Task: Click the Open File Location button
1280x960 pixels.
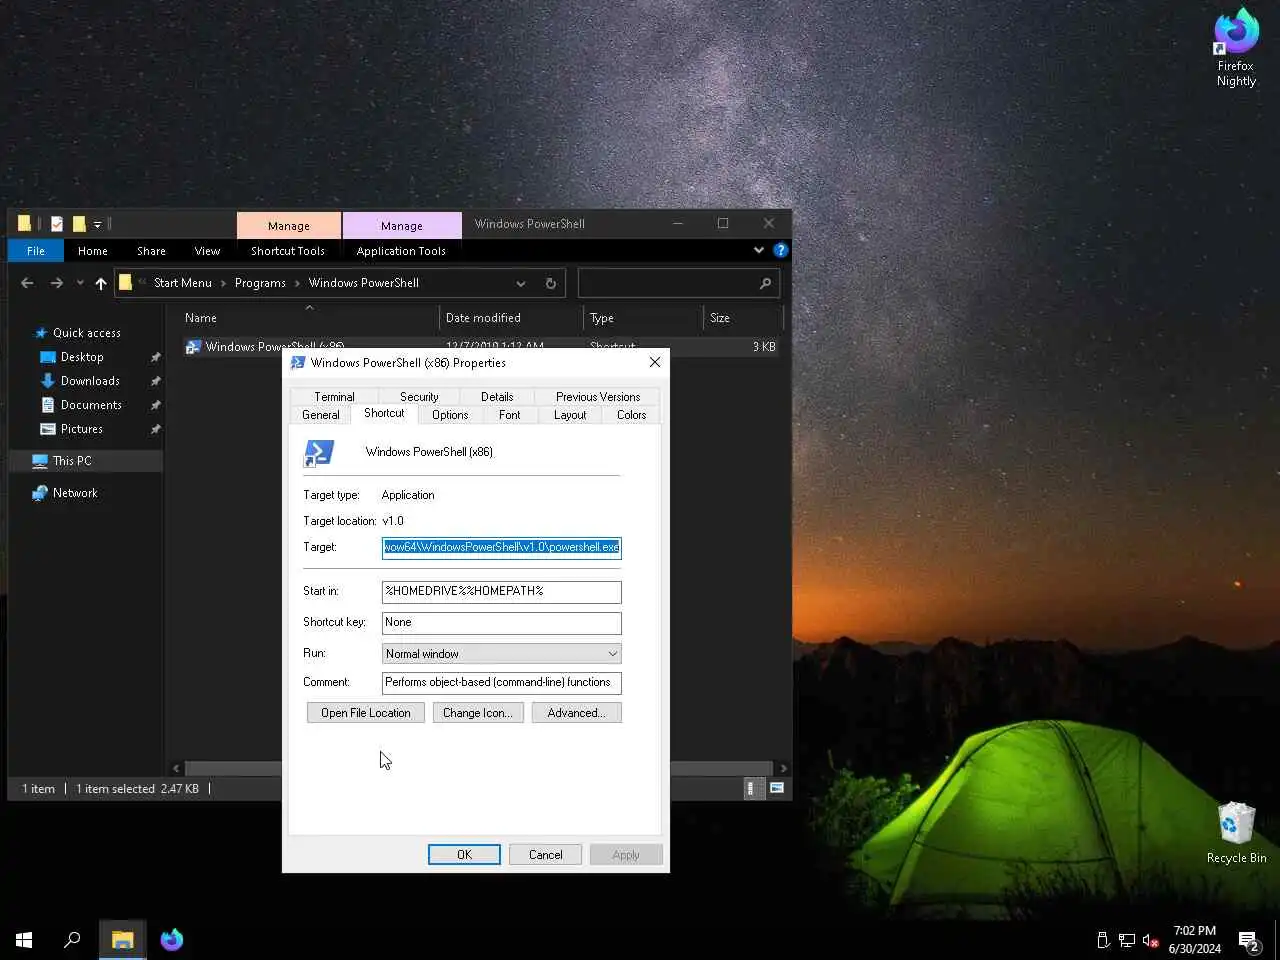Action: 366,712
